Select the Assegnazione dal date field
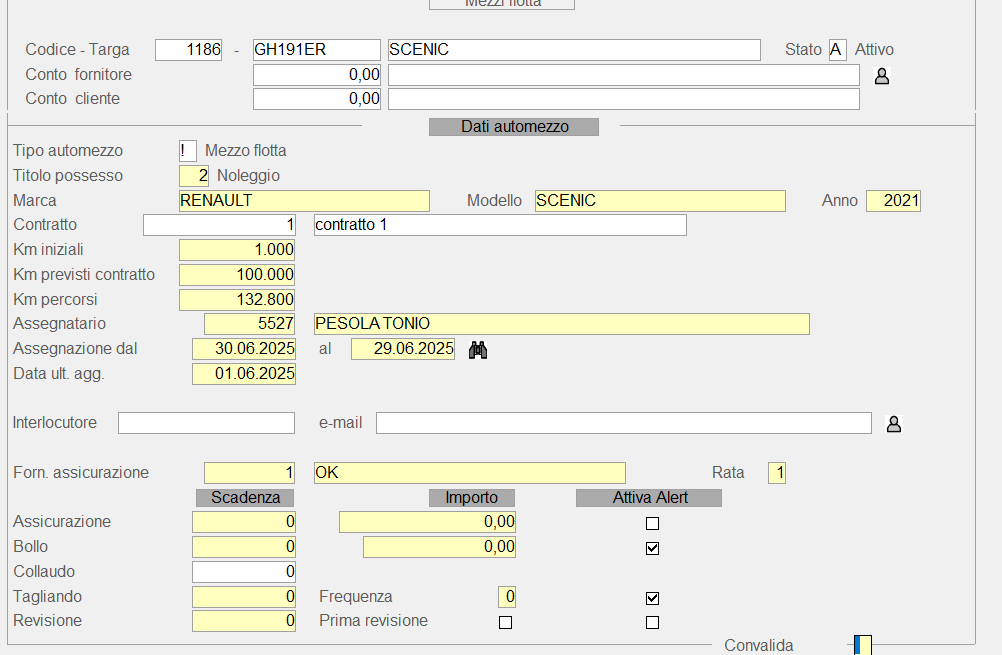 coord(244,349)
